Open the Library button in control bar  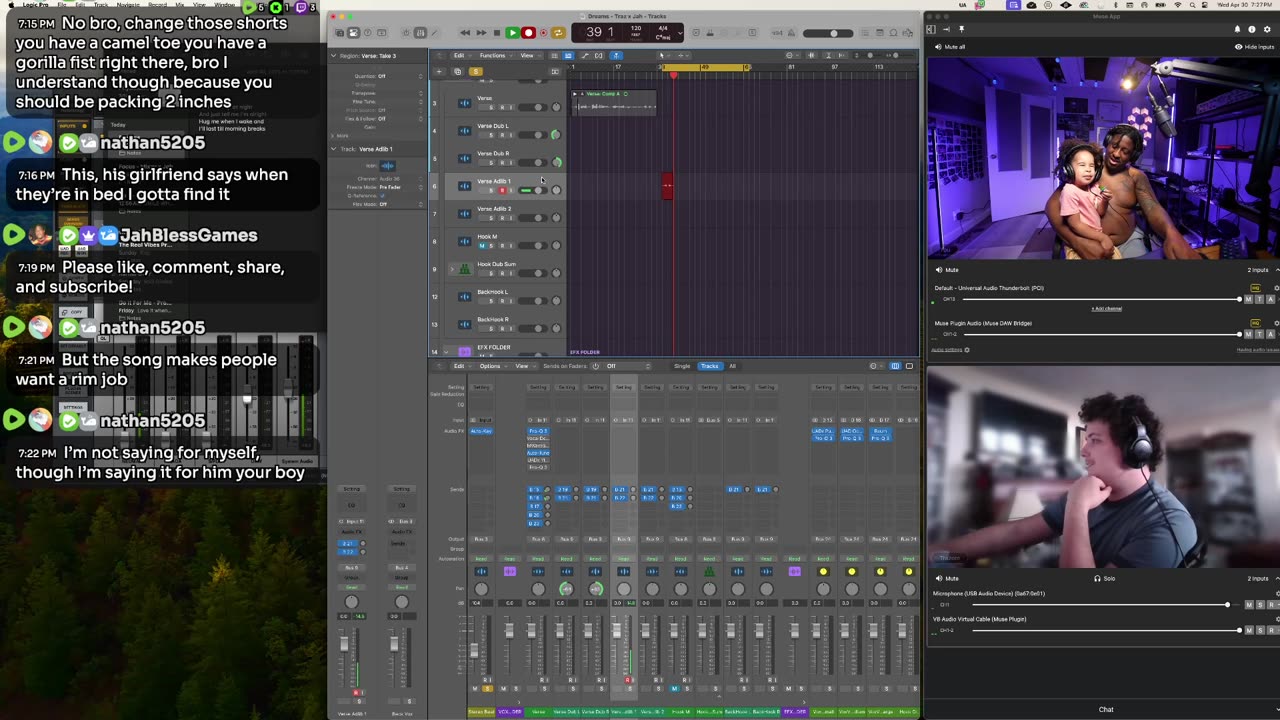pyautogui.click(x=339, y=33)
